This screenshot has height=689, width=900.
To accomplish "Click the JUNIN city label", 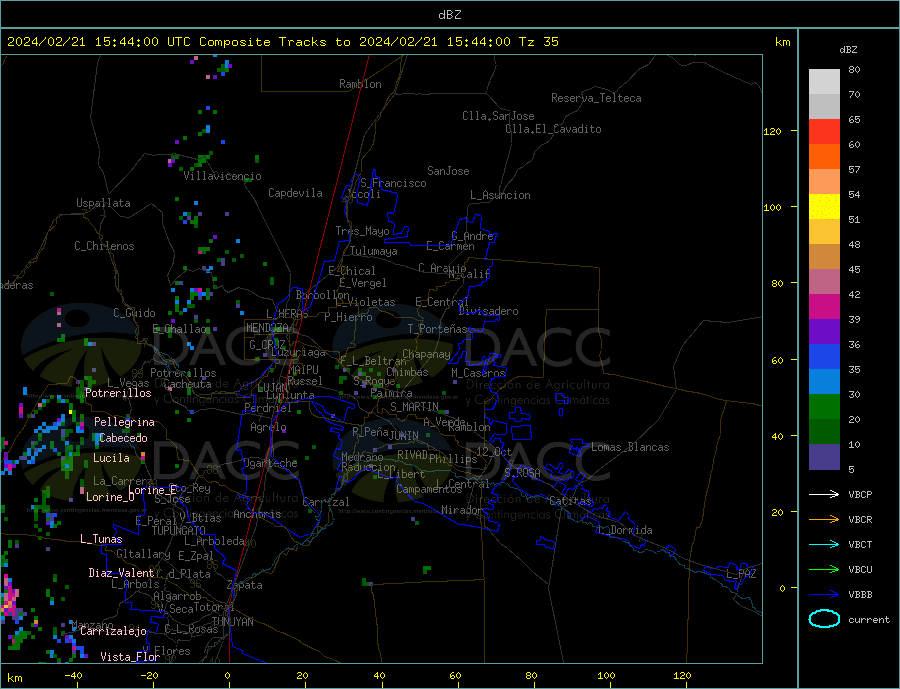I will (404, 436).
